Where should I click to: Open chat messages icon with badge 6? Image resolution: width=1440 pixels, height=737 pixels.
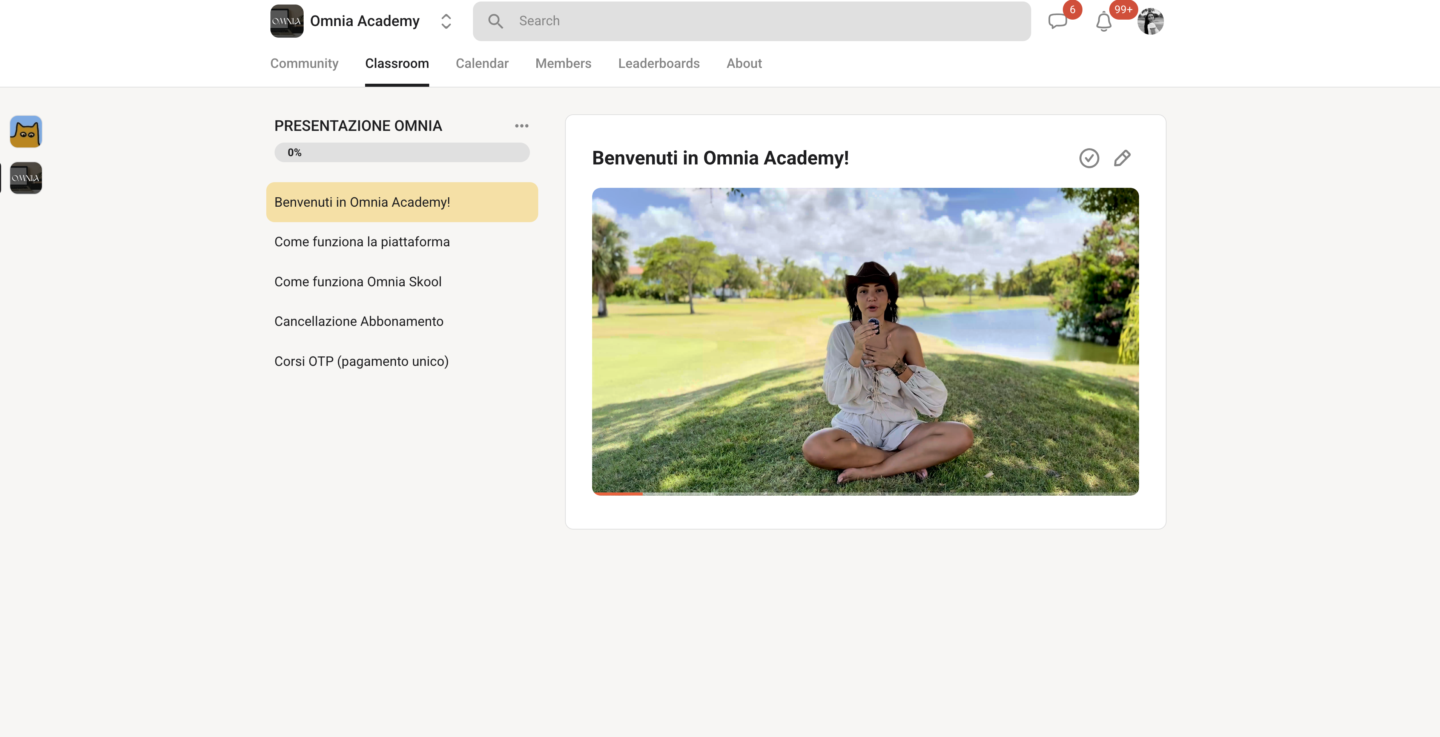click(x=1058, y=21)
